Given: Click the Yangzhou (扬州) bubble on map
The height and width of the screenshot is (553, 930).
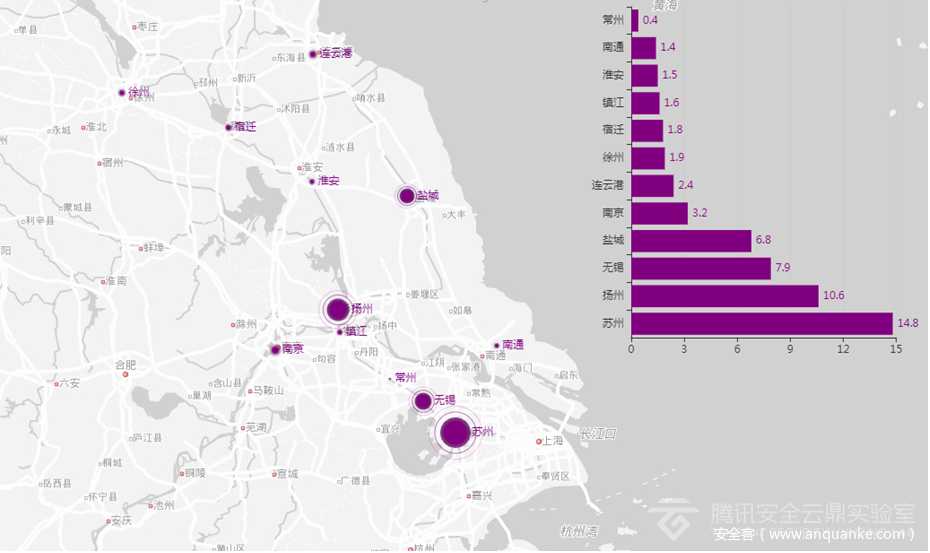Looking at the screenshot, I should [x=338, y=310].
